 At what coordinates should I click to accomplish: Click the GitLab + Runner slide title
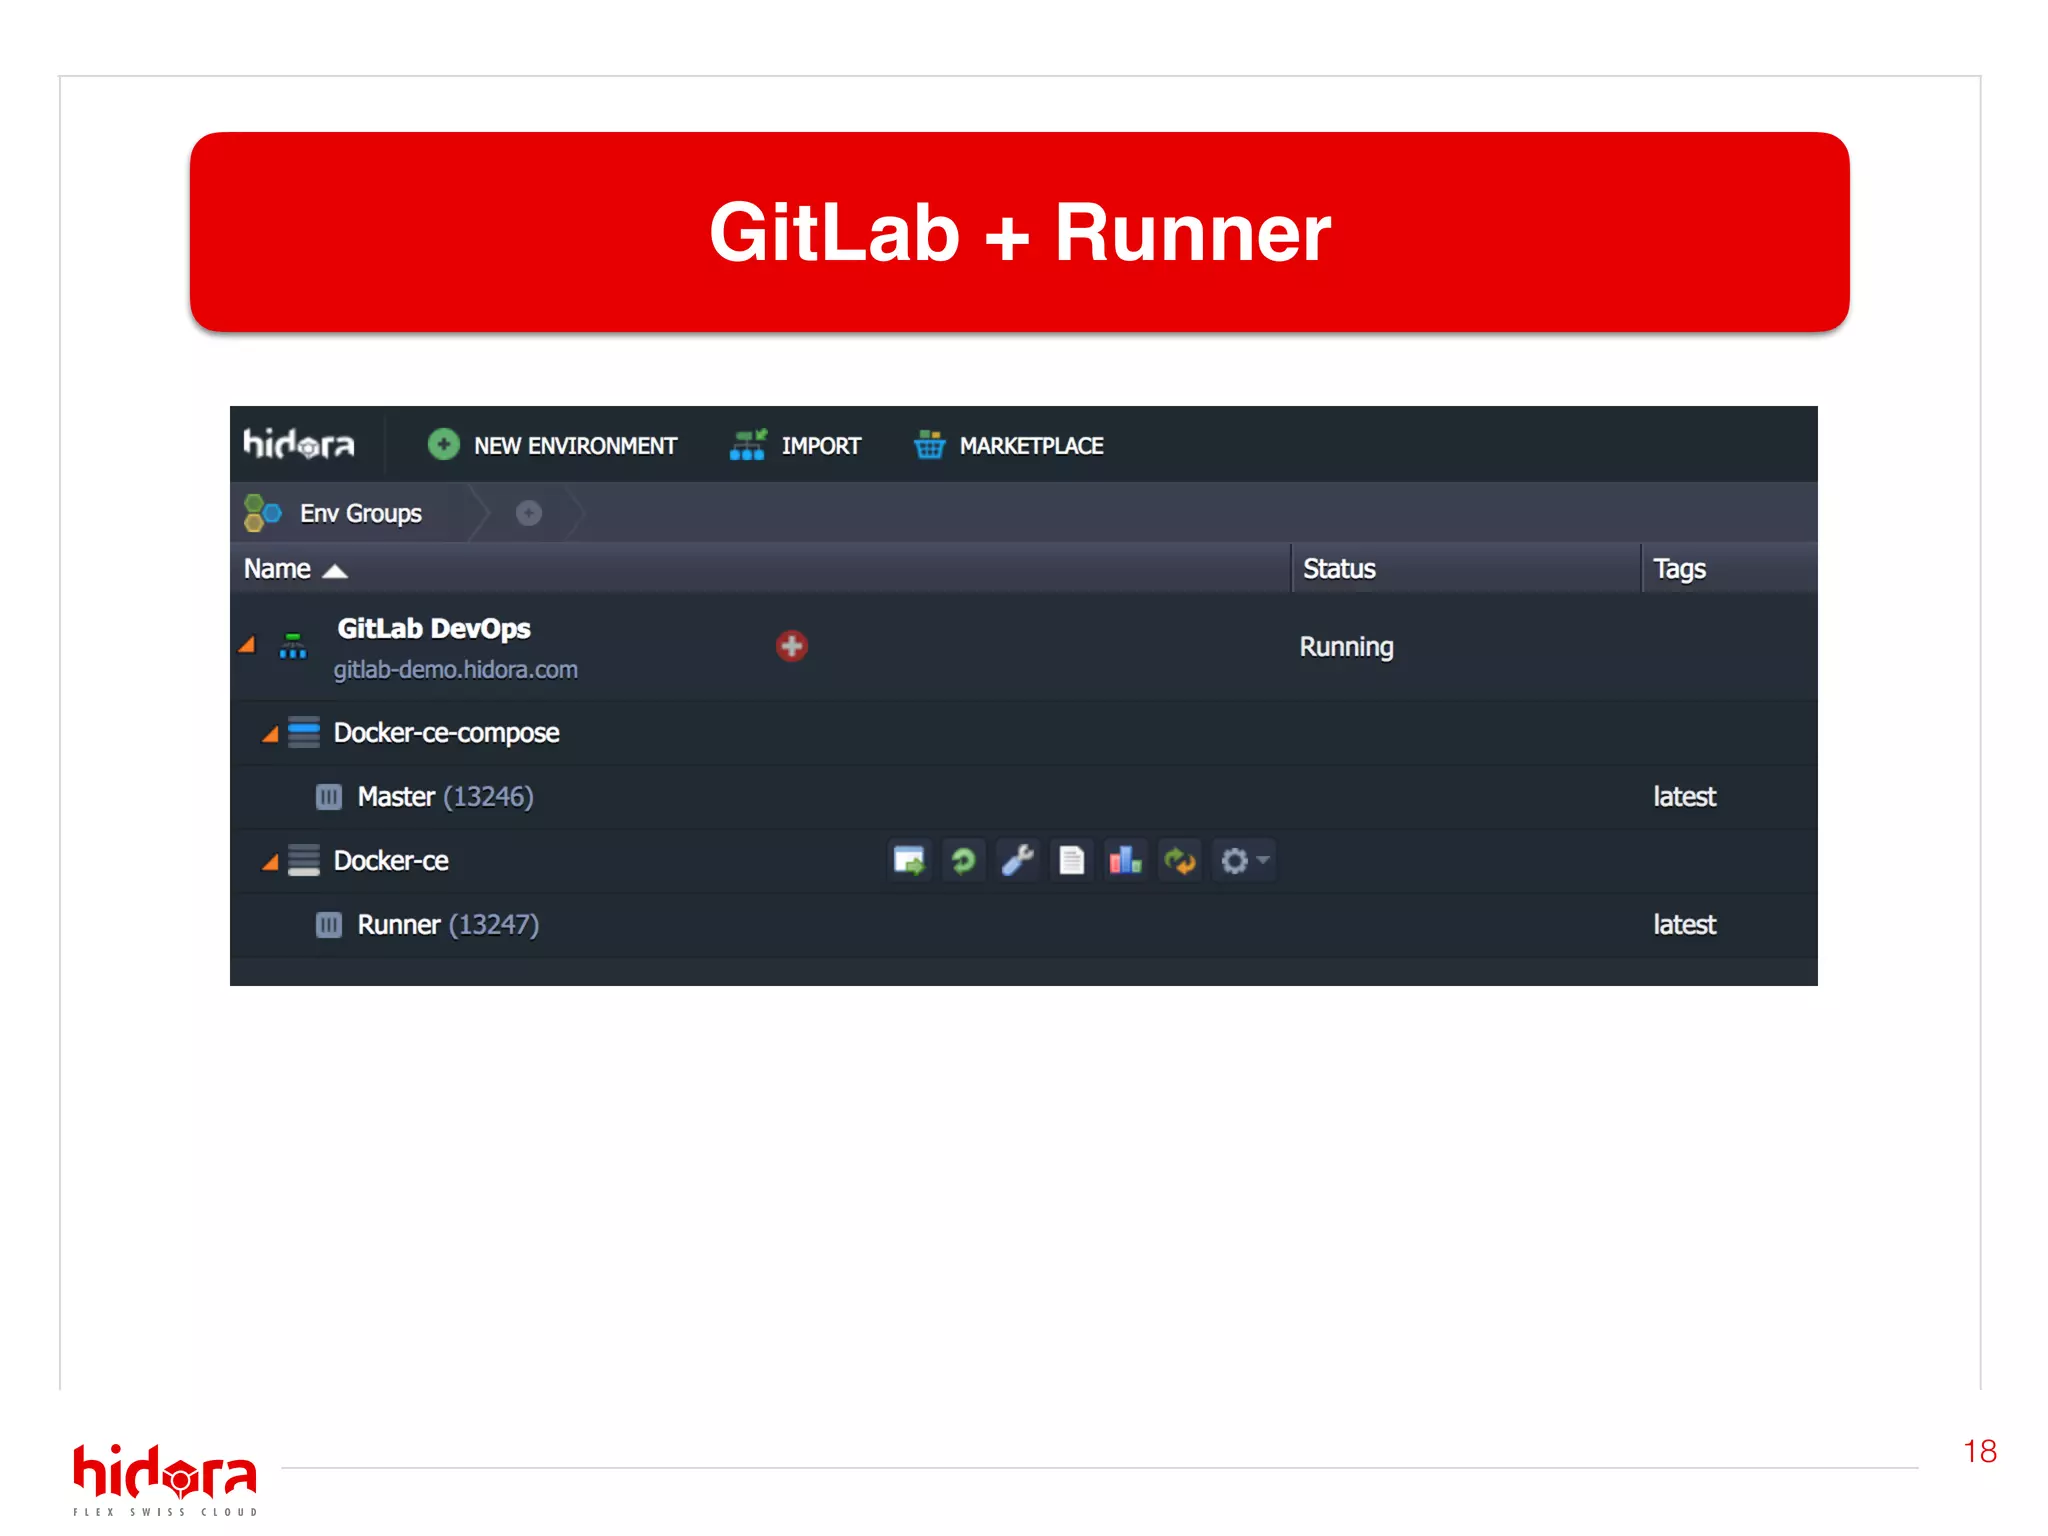(x=1020, y=232)
